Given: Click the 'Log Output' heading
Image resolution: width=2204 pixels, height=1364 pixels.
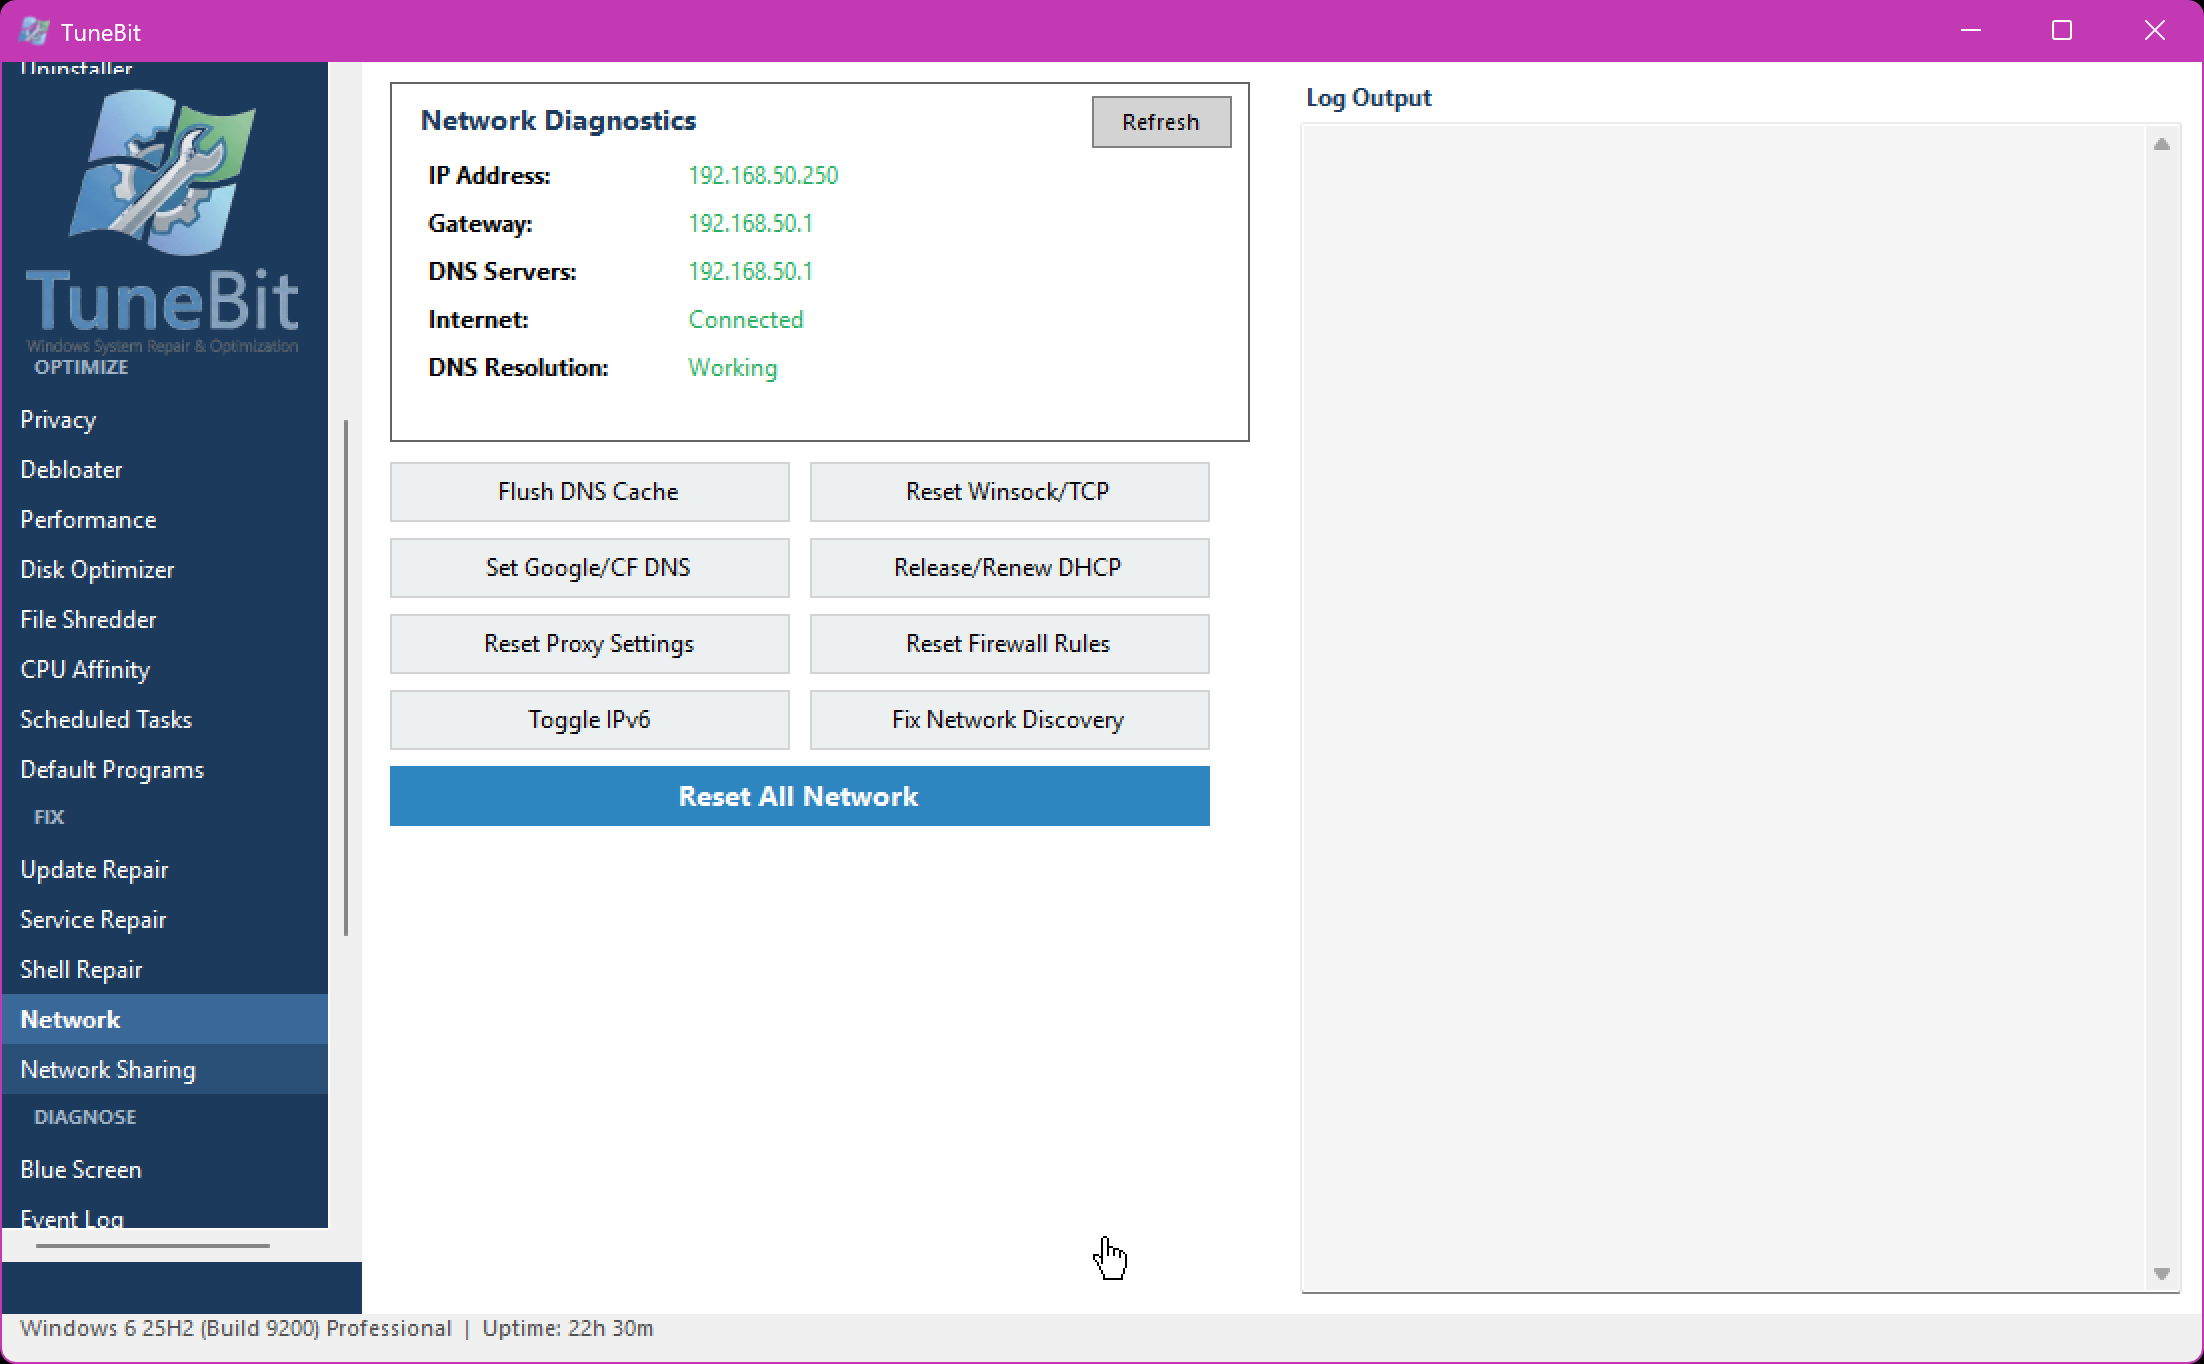Looking at the screenshot, I should point(1368,98).
